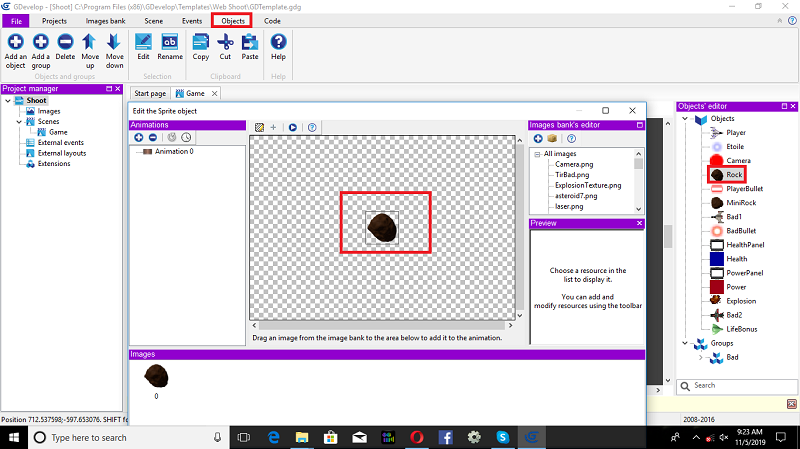Close the Game scene tab
This screenshot has width=800, height=449.
pyautogui.click(x=214, y=93)
